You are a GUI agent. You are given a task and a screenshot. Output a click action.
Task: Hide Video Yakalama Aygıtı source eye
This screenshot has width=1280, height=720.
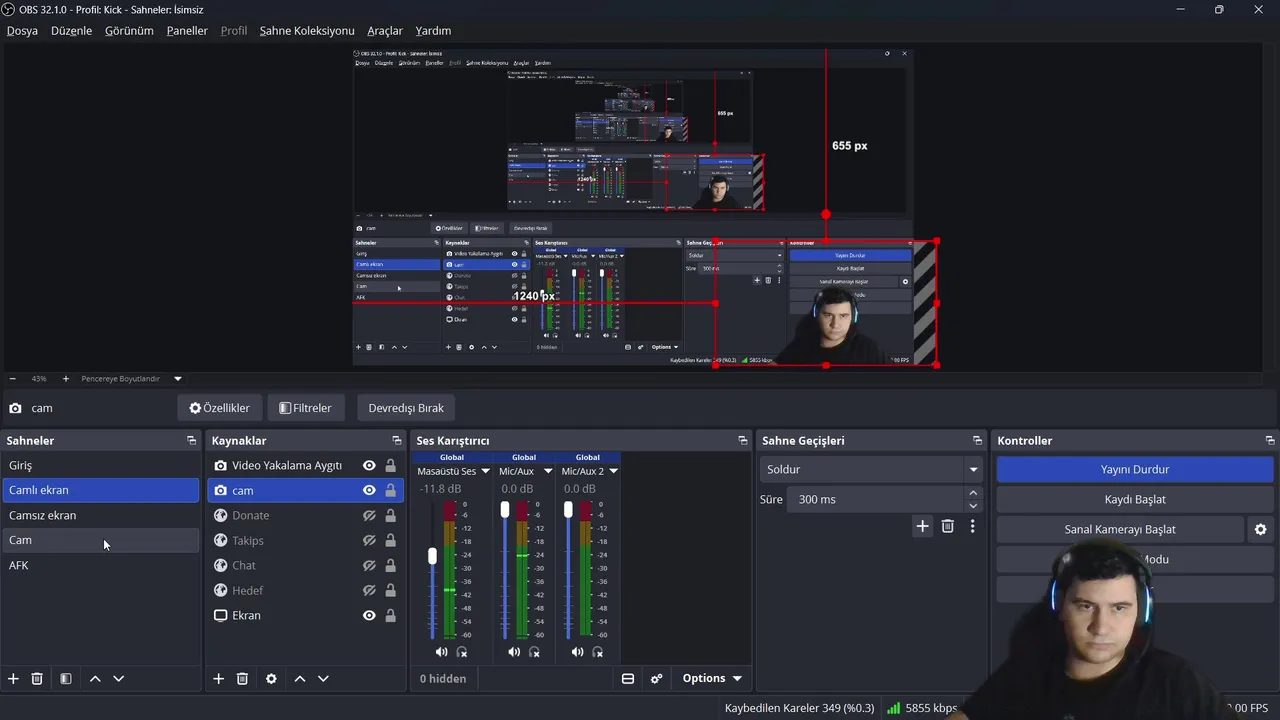coord(369,465)
